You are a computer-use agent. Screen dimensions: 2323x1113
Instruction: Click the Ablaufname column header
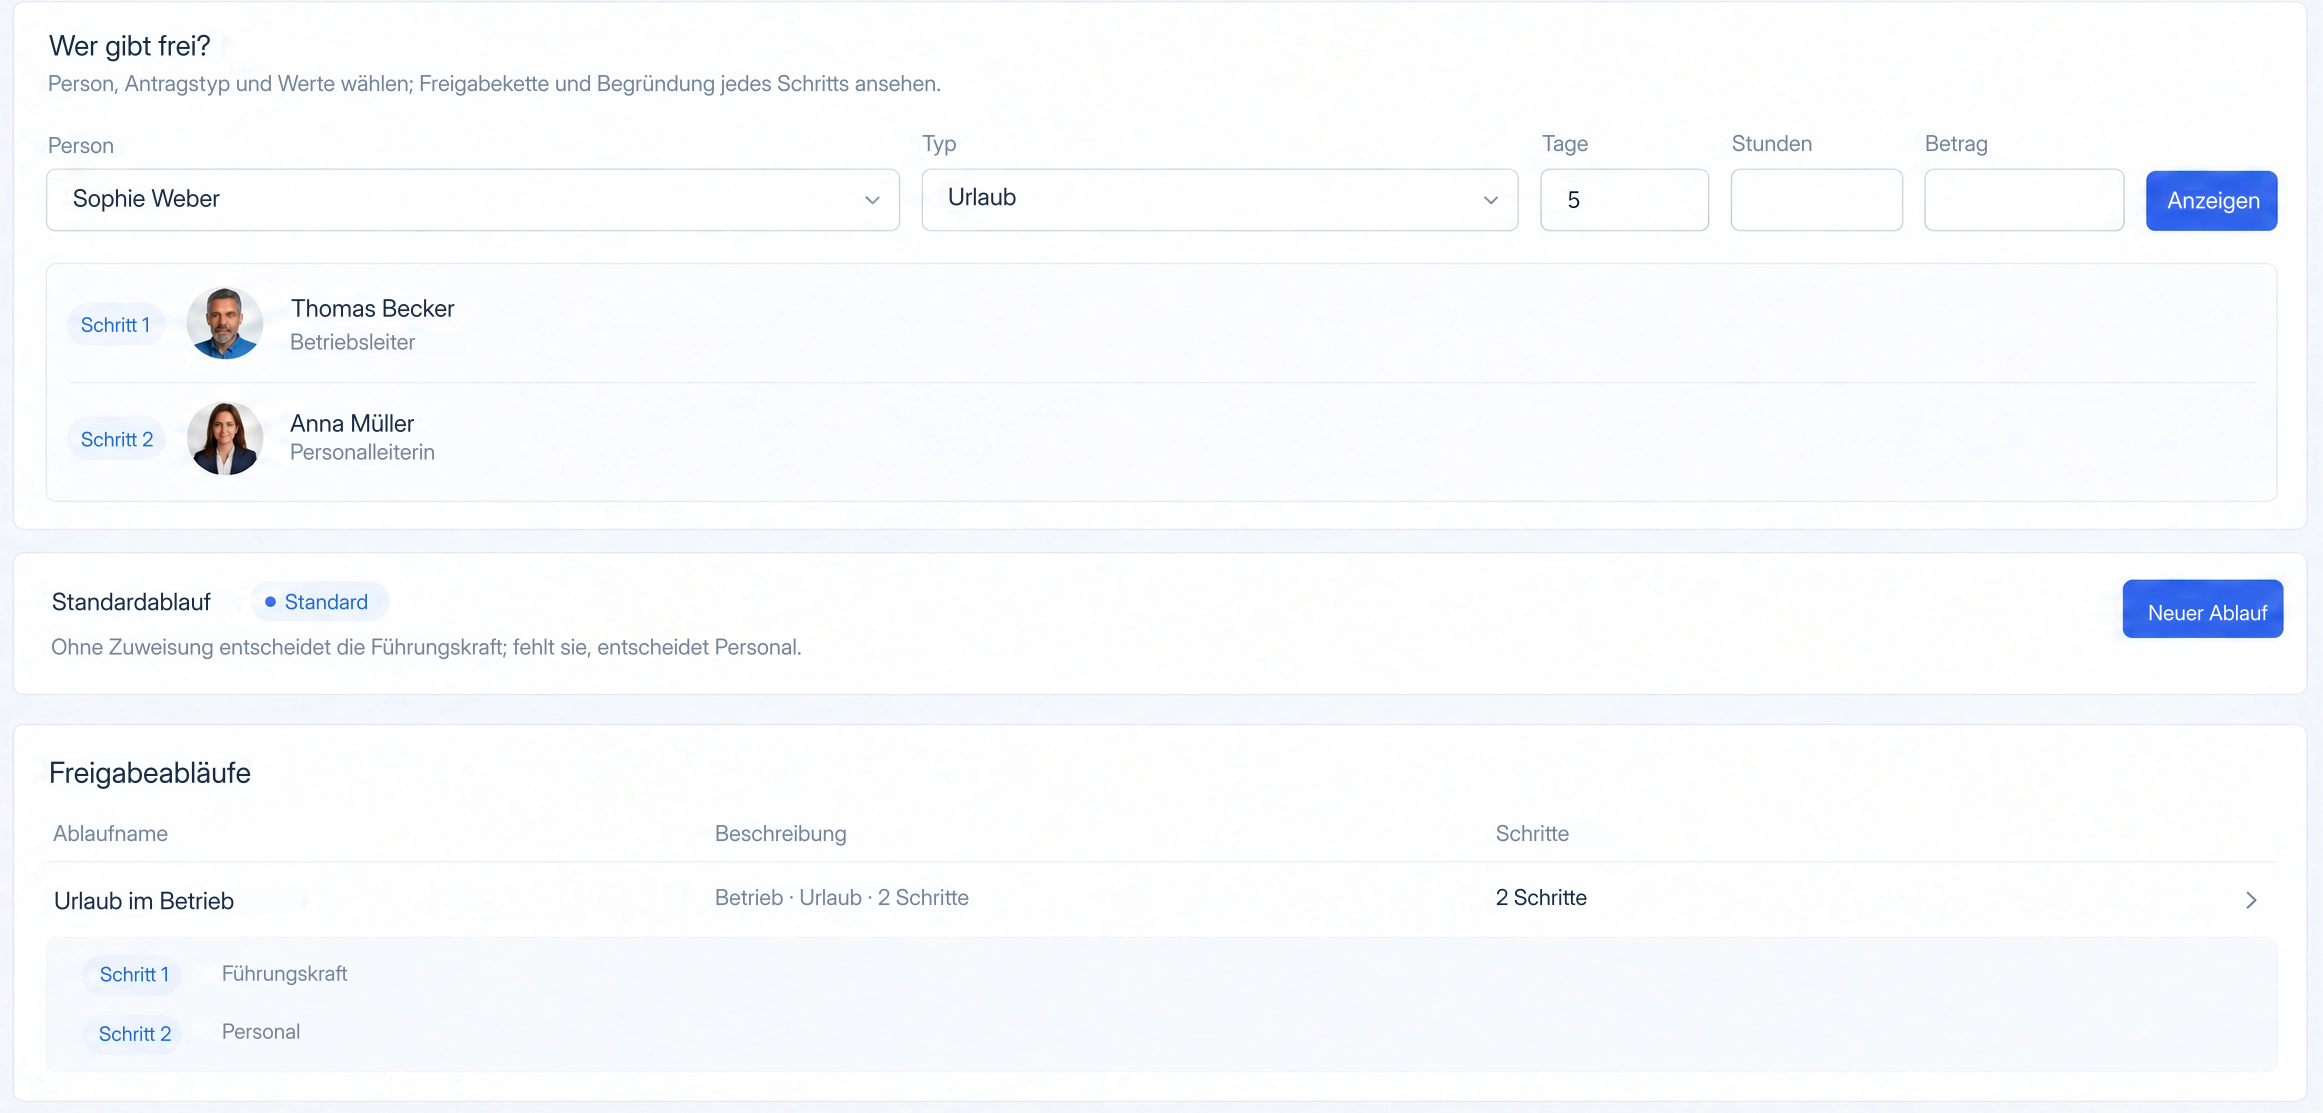[x=111, y=834]
